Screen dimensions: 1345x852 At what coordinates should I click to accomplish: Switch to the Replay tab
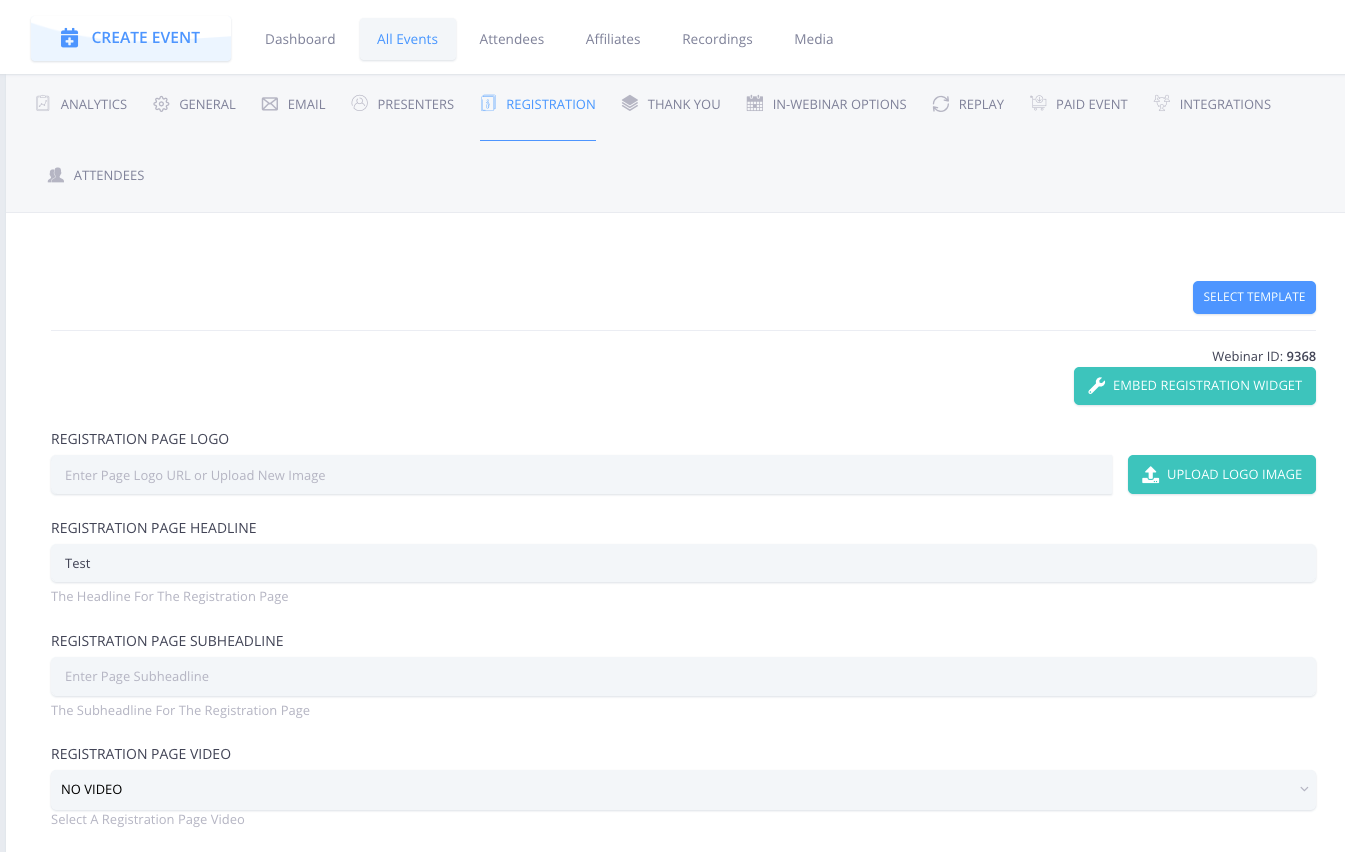968,104
